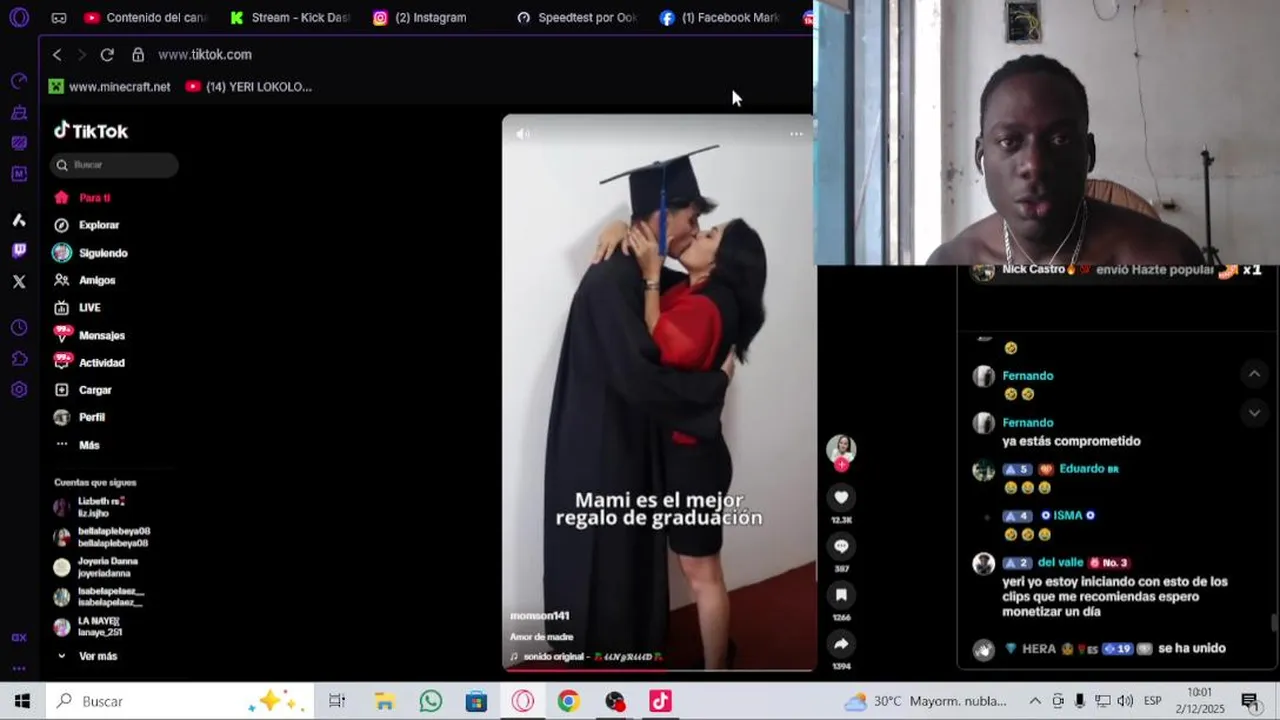Open Google Chrome from taskbar
The image size is (1280, 720).
[568, 701]
